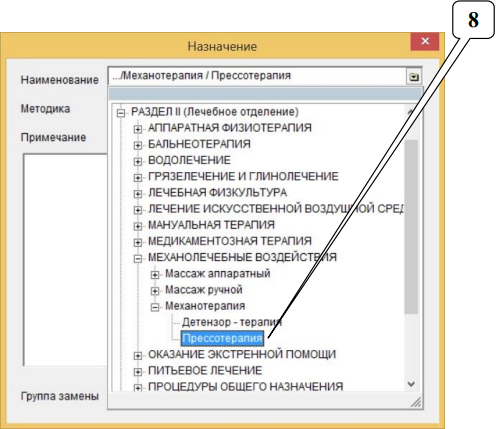Expand ОКАЗАНИЕ ЭКСТРЕННОЙ ПОМОЩИ node
496x429 pixels.
pos(137,356)
